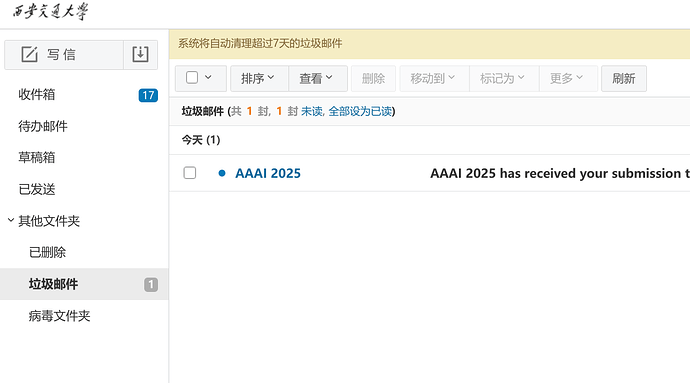Click the spam folder count badge 1
This screenshot has width=690, height=383.
click(151, 284)
